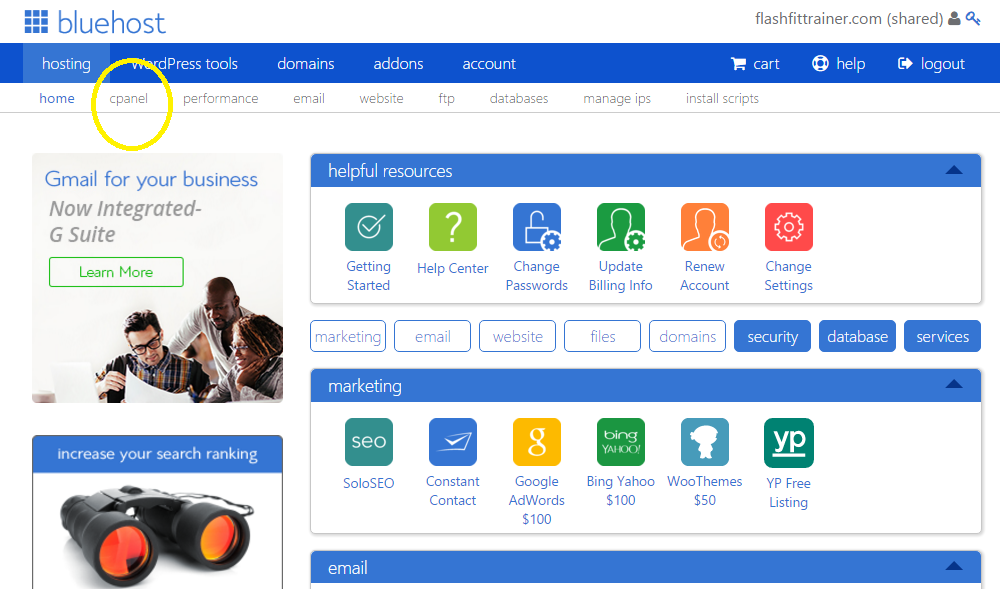Viewport: 1000px width, 589px height.
Task: Click the Learn More button
Action: point(116,272)
